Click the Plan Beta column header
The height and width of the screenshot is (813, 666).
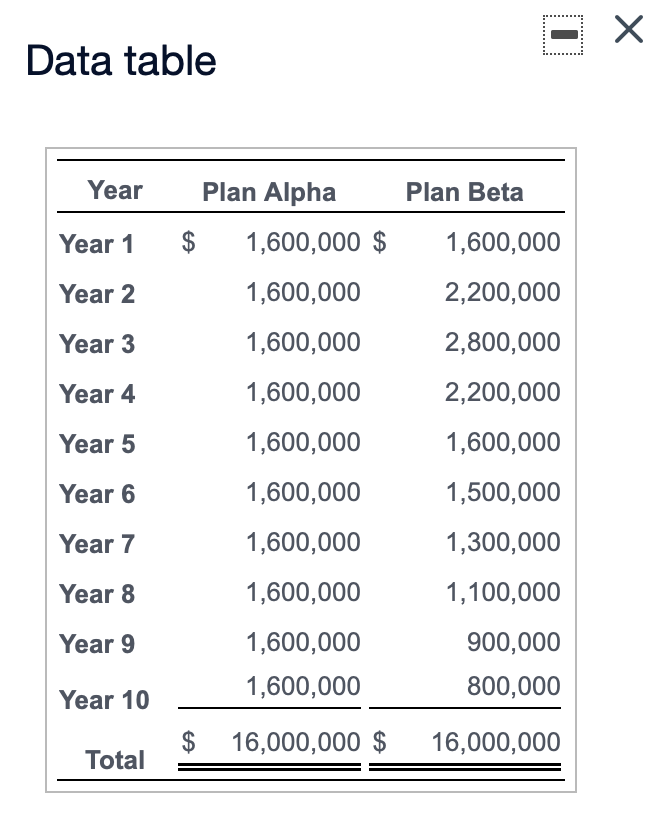[465, 191]
